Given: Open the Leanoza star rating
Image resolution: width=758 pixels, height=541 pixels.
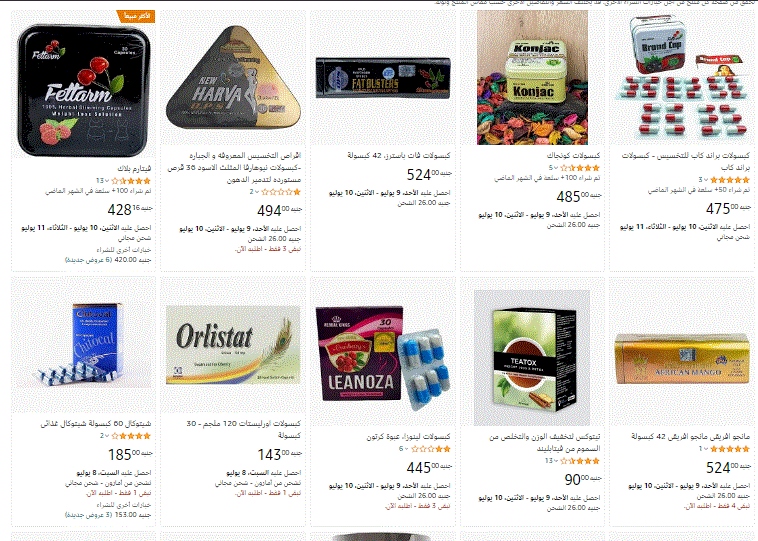Looking at the screenshot, I should [x=431, y=449].
